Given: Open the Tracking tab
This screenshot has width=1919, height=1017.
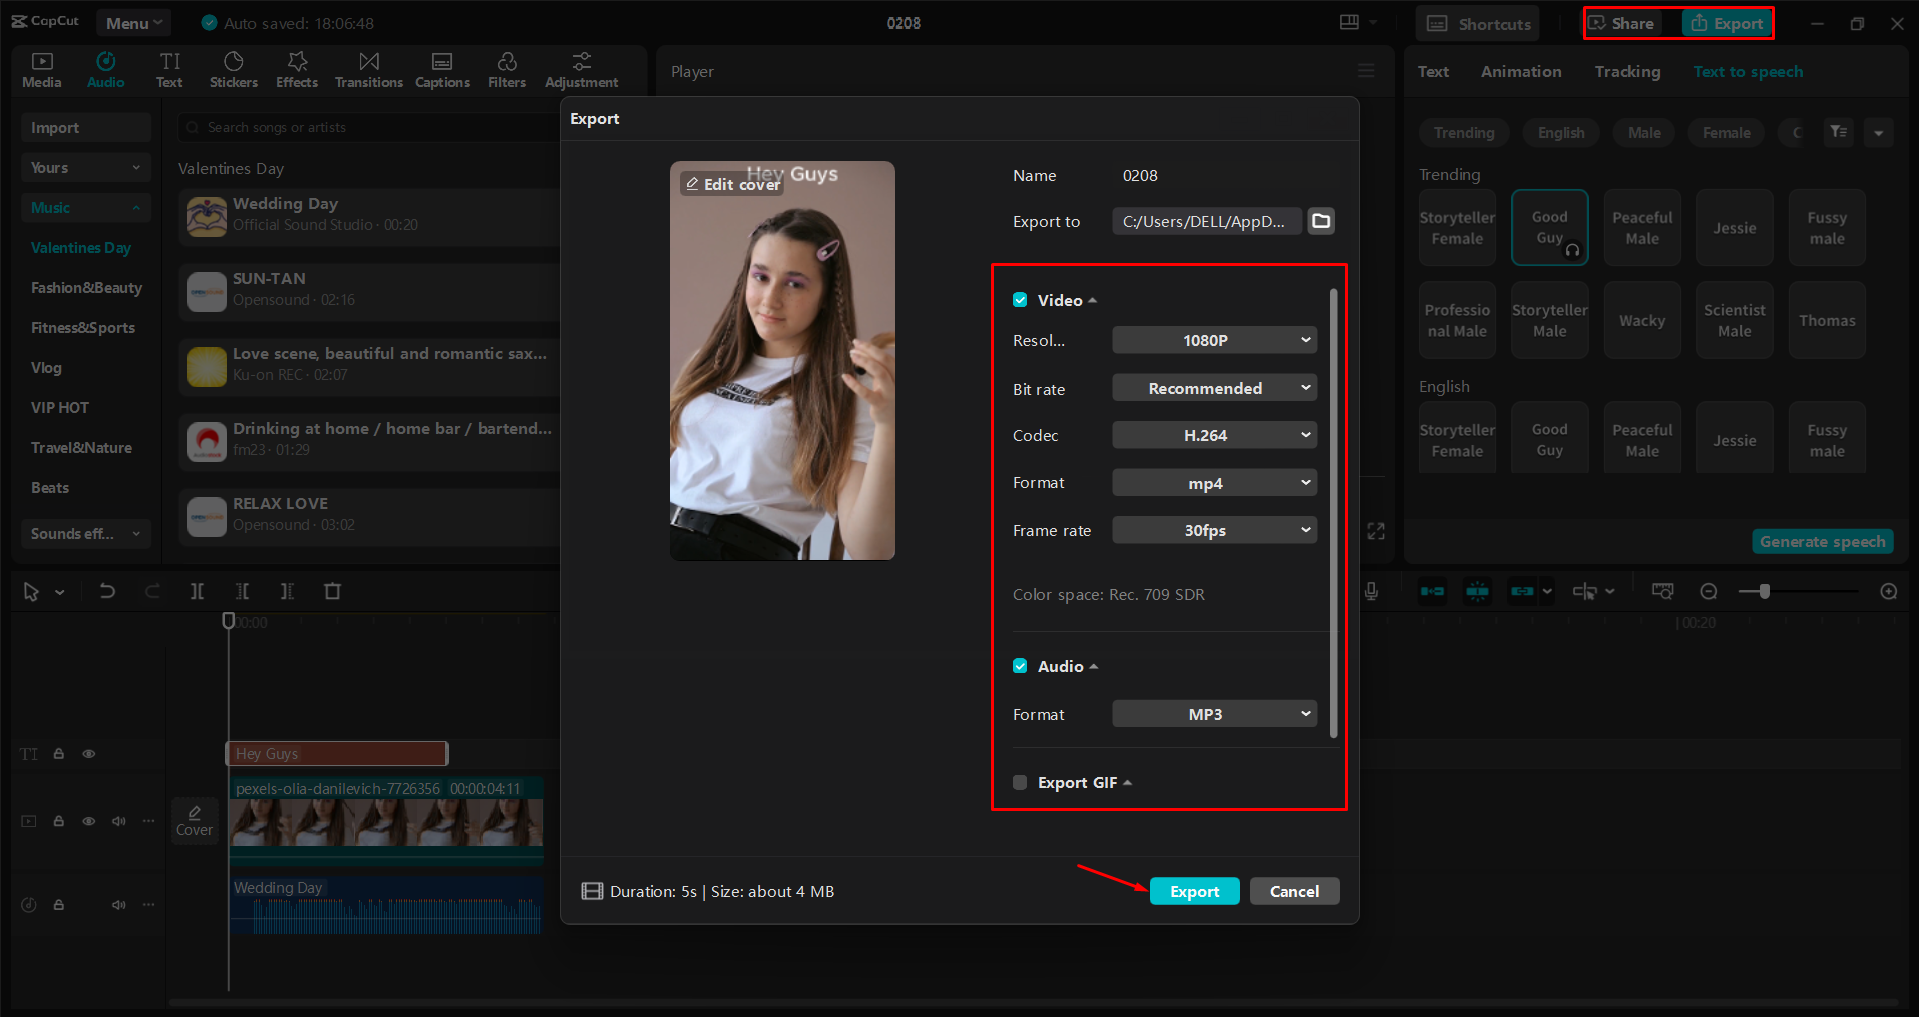Looking at the screenshot, I should pos(1626,71).
